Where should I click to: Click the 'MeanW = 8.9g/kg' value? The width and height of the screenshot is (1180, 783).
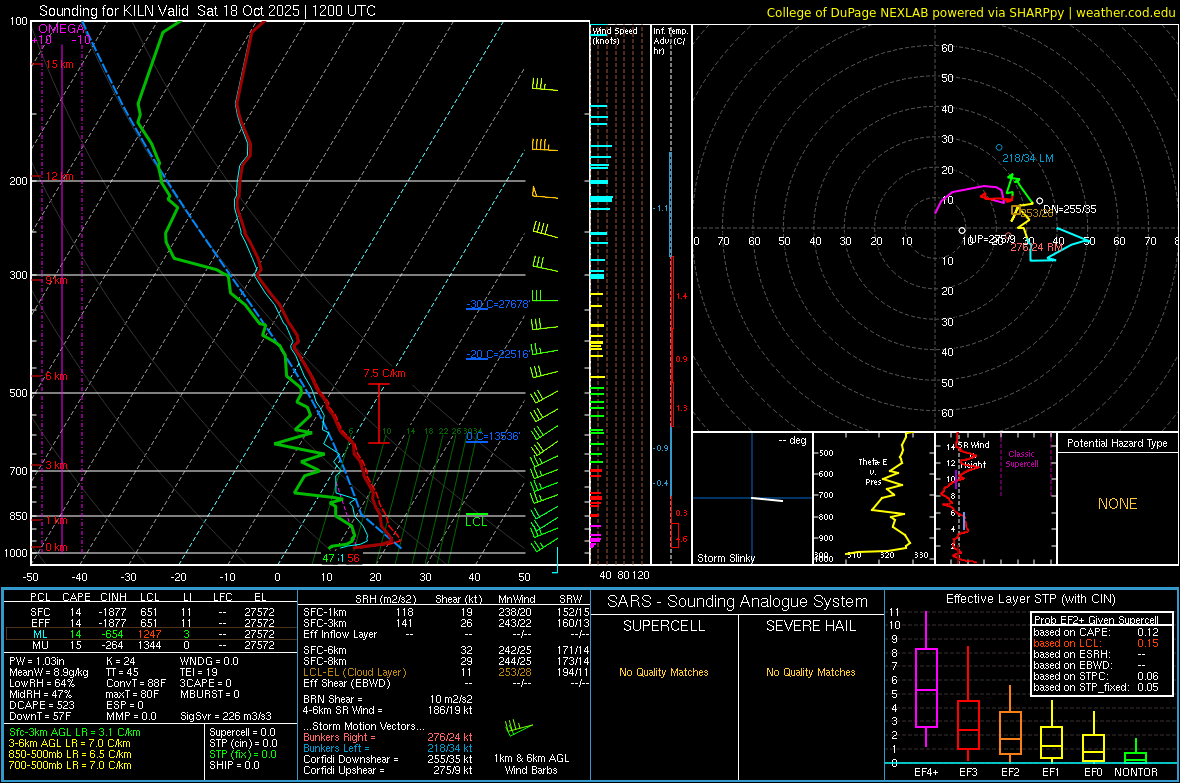click(x=48, y=672)
